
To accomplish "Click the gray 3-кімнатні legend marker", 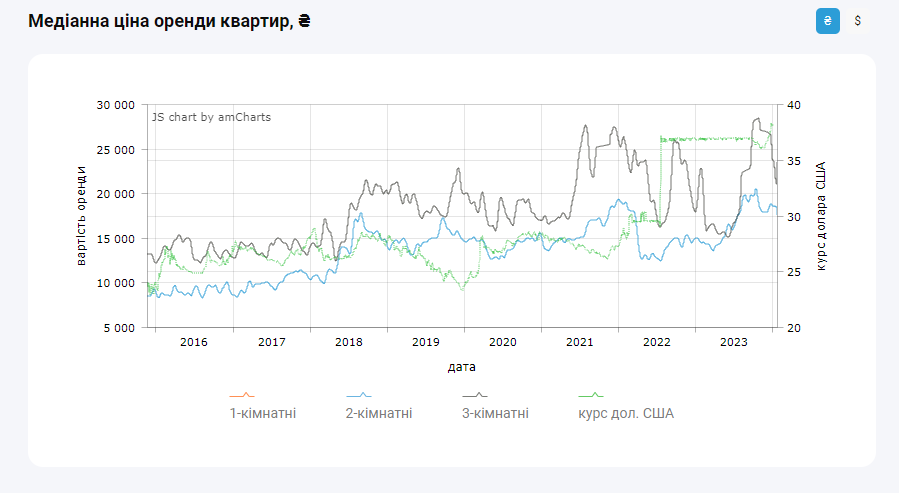I will (x=475, y=396).
